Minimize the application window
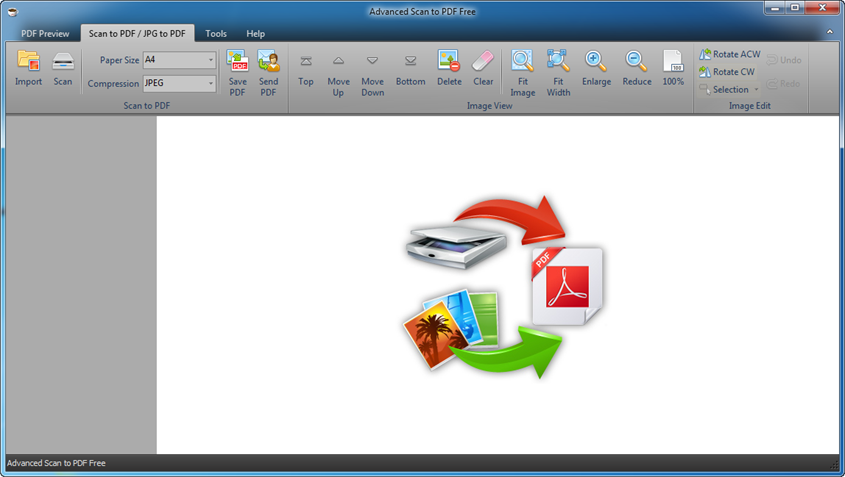Screen dimensions: 845x477 pyautogui.click(x=774, y=8)
